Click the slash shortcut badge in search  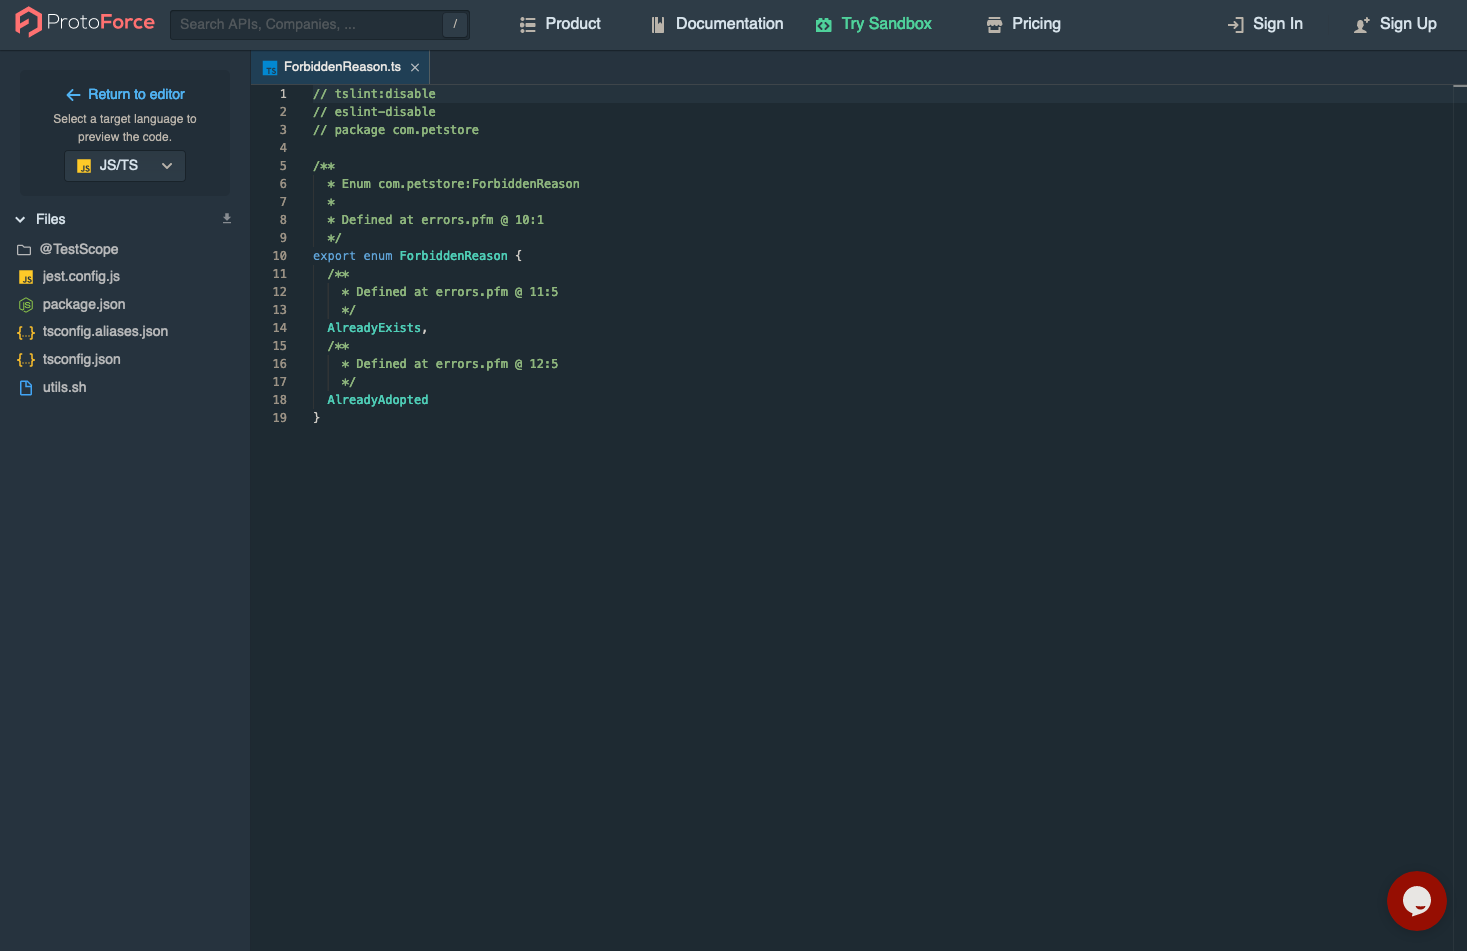click(455, 24)
